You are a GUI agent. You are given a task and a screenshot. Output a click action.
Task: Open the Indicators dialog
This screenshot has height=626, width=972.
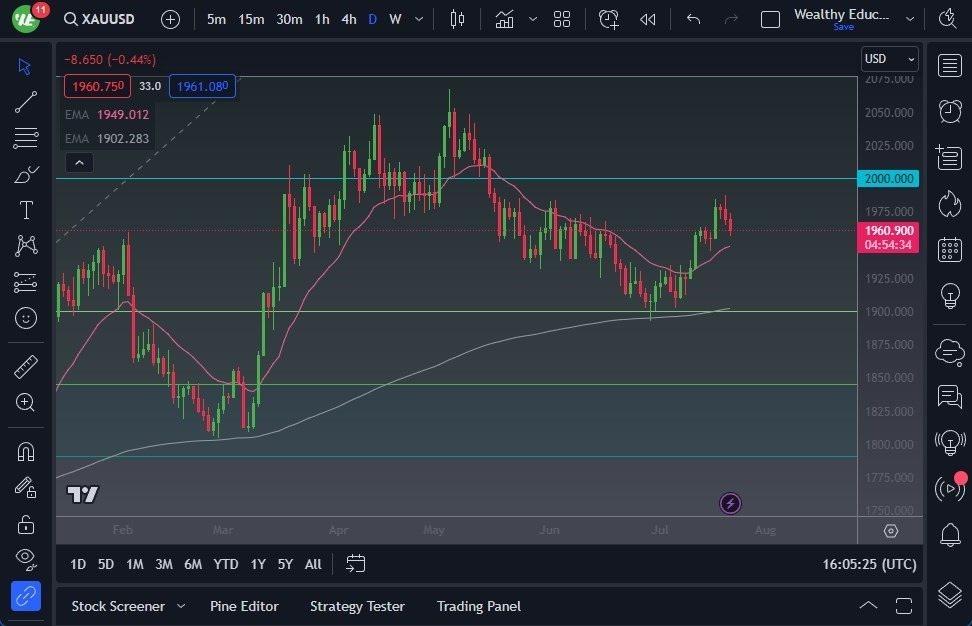point(504,18)
